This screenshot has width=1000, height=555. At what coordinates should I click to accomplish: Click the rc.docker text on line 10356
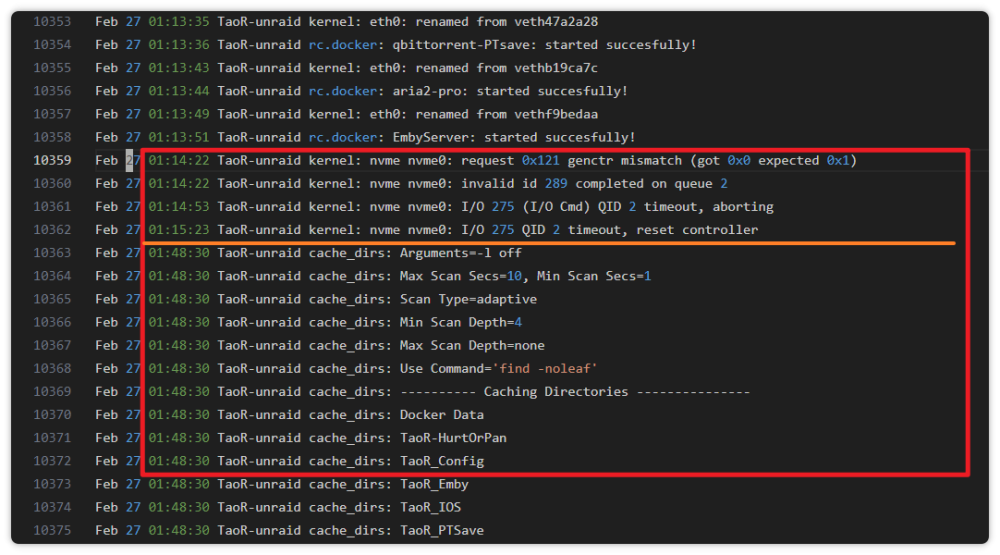point(342,91)
